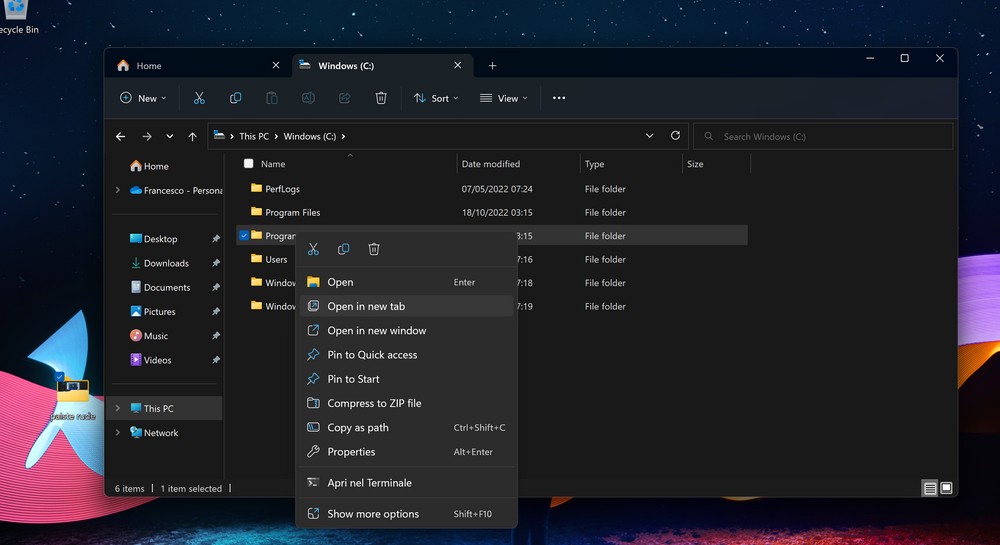Select Open in the context menu
The width and height of the screenshot is (1000, 545).
click(x=406, y=282)
